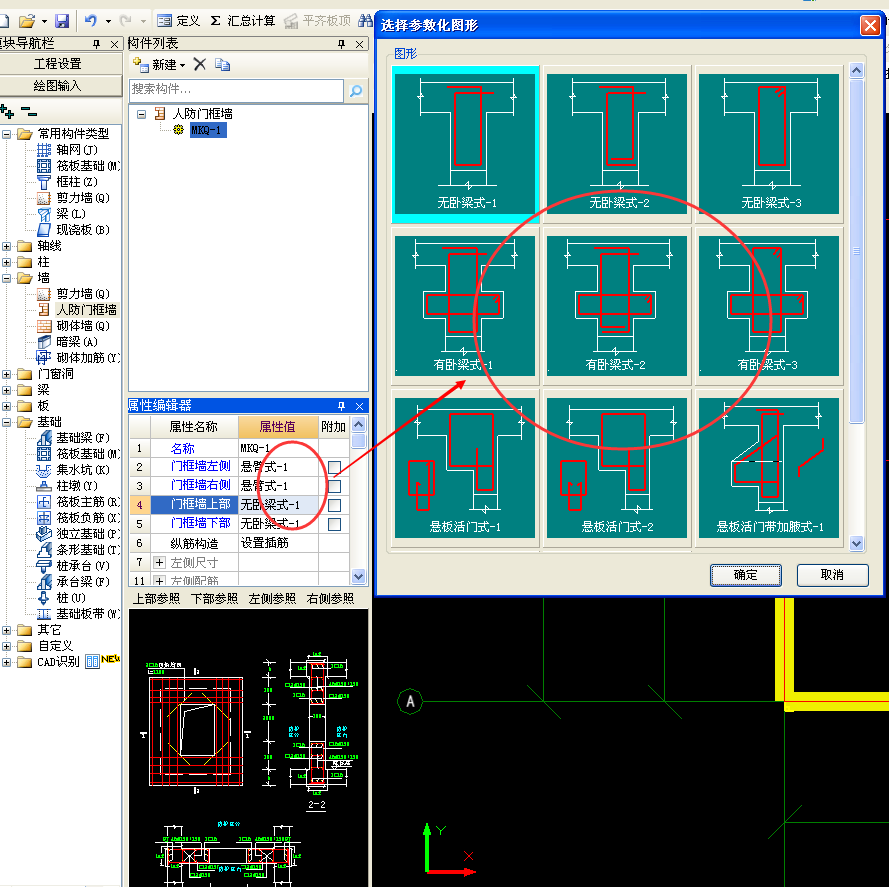Click the search magnifier icon

coord(355,91)
